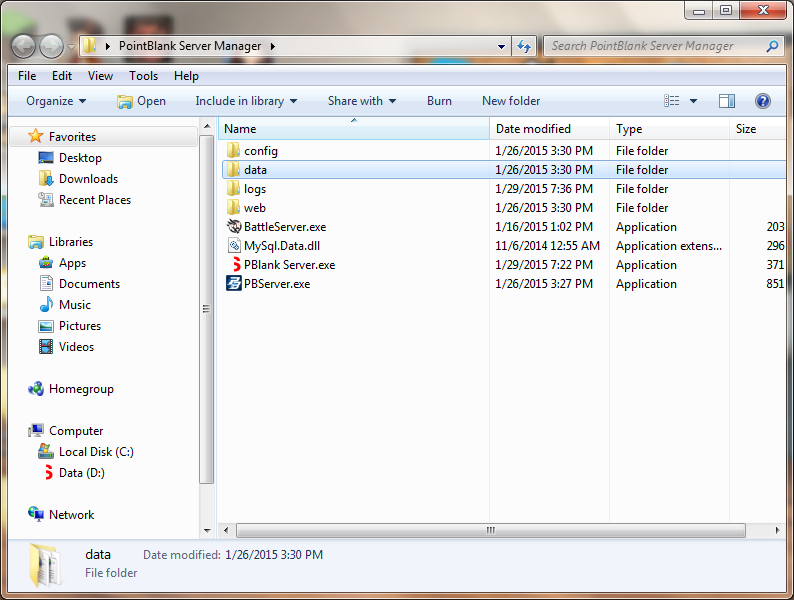Image resolution: width=794 pixels, height=600 pixels.
Task: Open Recent Places in Favorites
Action: [x=85, y=199]
